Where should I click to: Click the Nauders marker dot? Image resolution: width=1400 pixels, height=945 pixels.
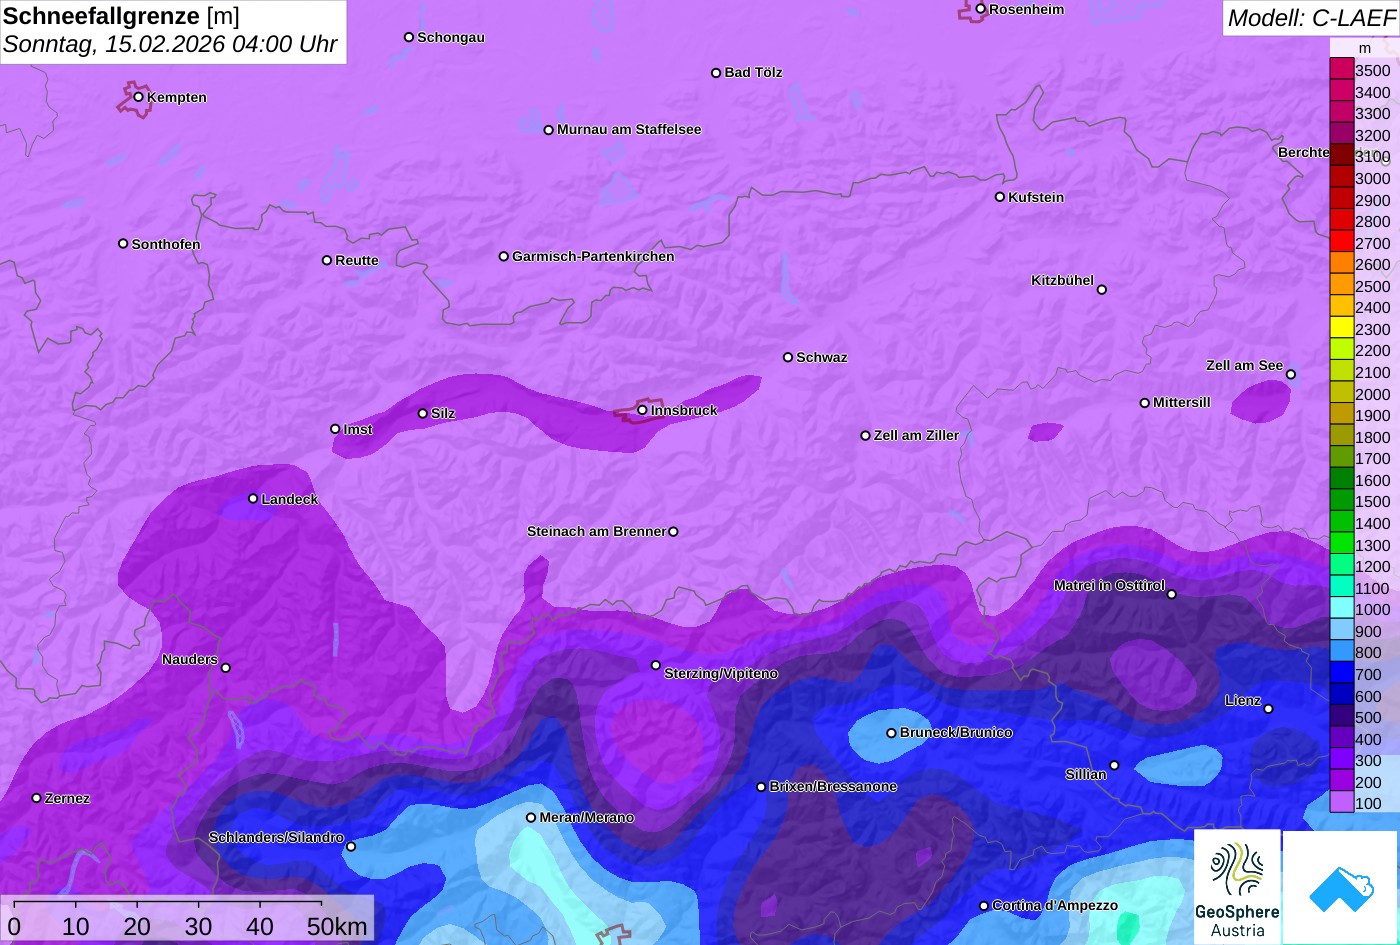(226, 668)
